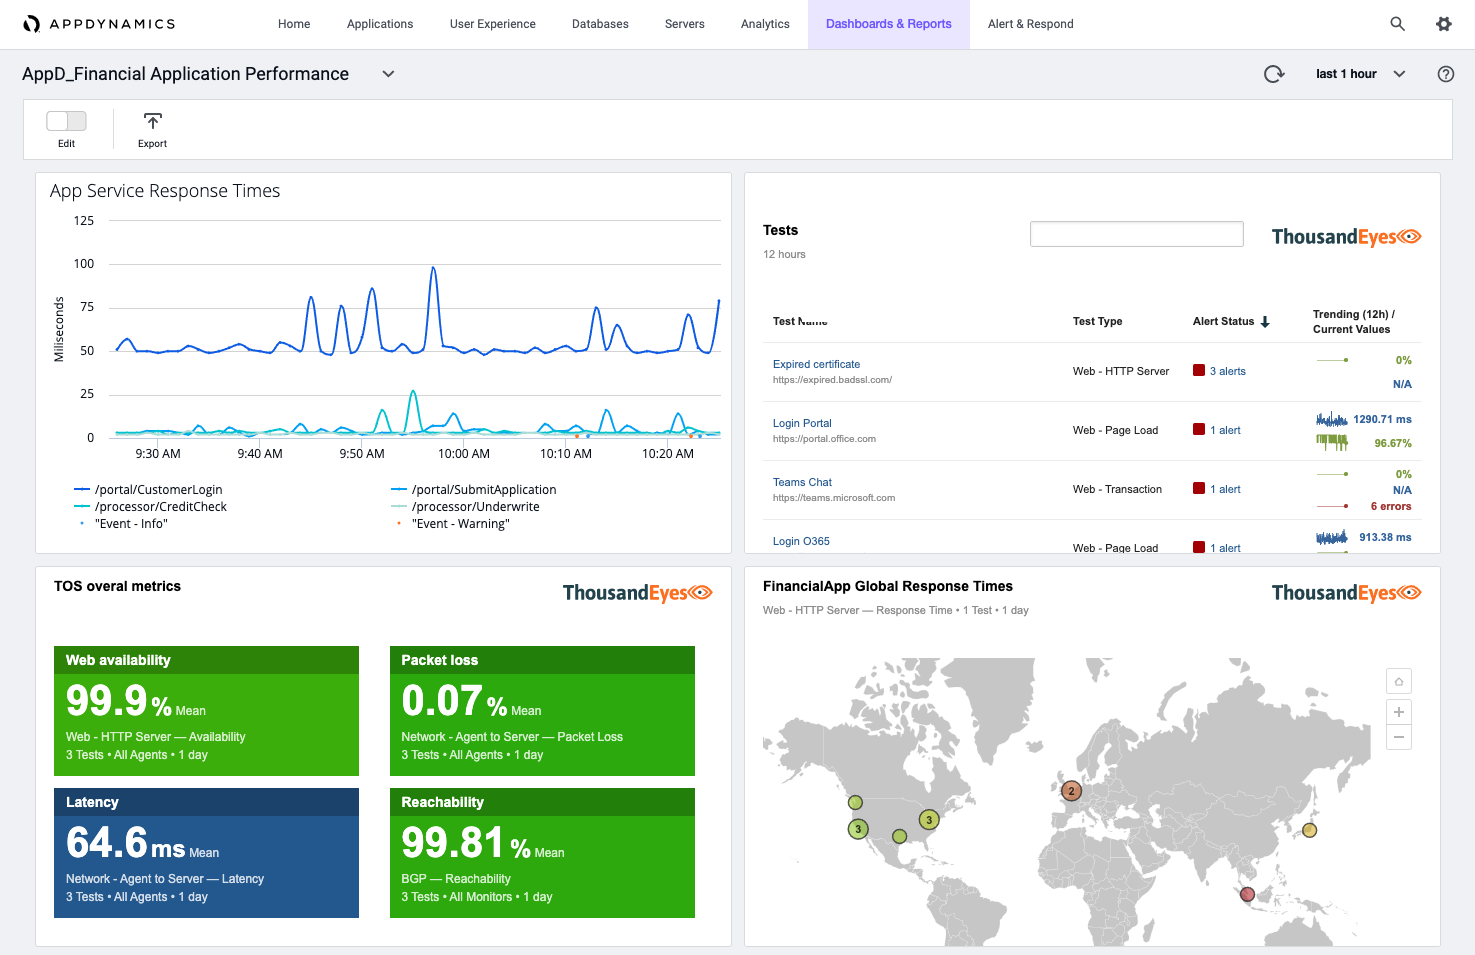Viewport: 1475px width, 955px height.
Task: Open the Applications menu
Action: pos(380,24)
